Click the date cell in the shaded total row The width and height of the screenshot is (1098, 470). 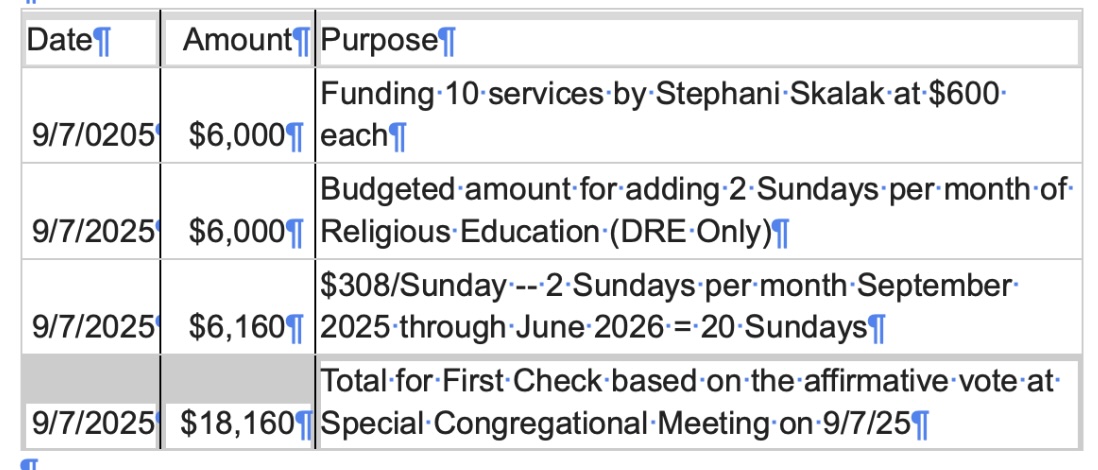[x=92, y=423]
